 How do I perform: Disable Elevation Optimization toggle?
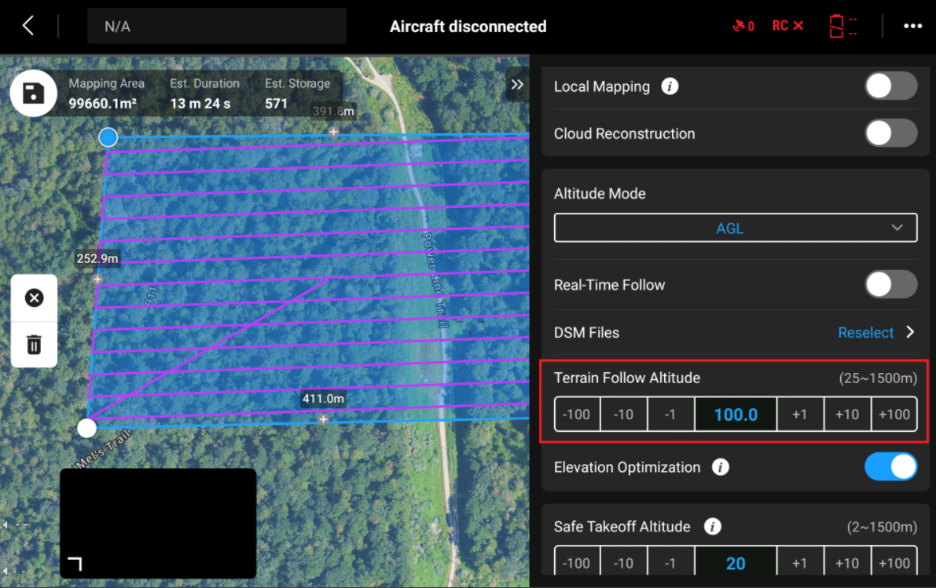coord(890,467)
